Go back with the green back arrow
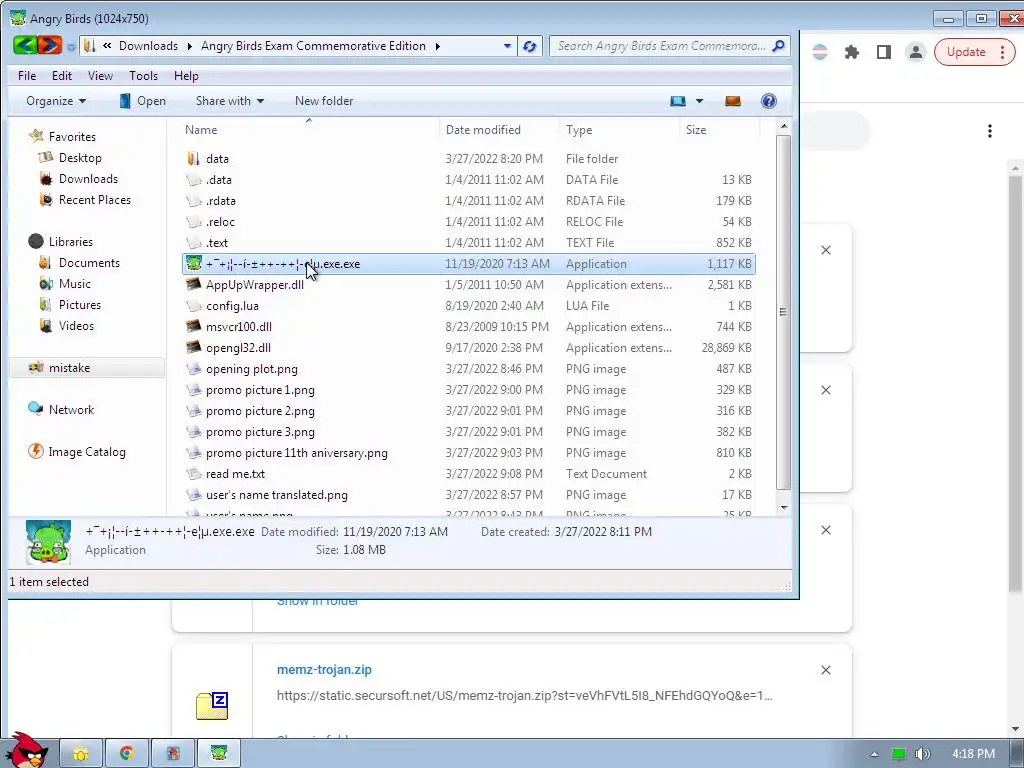 [x=25, y=45]
